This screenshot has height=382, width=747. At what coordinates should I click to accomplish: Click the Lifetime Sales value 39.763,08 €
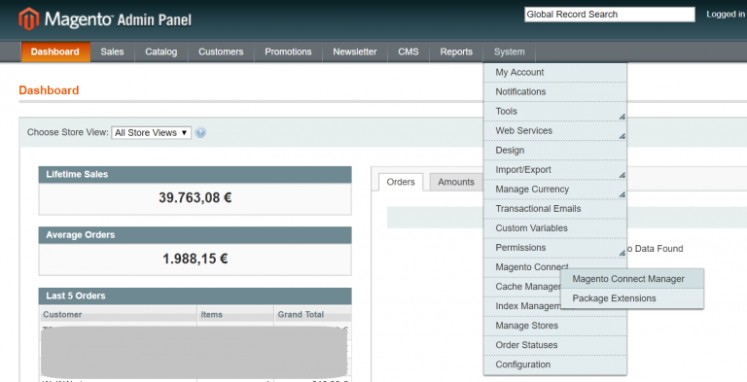coord(195,198)
